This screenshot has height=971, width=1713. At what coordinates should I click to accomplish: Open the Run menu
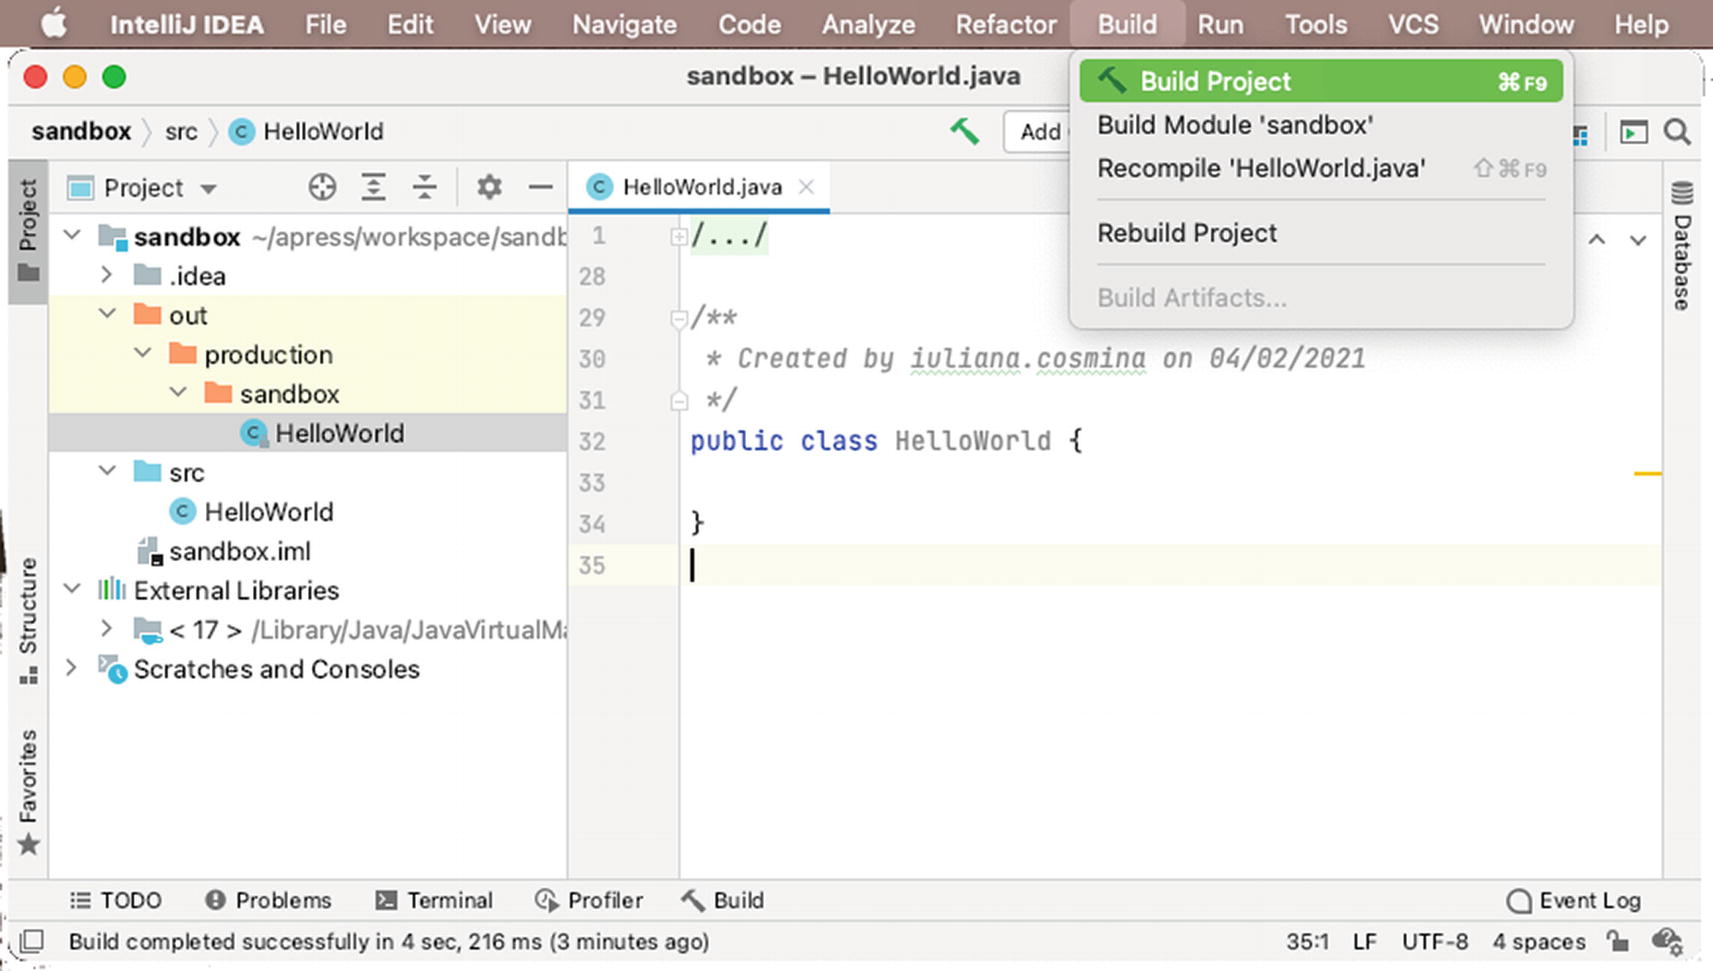point(1220,24)
